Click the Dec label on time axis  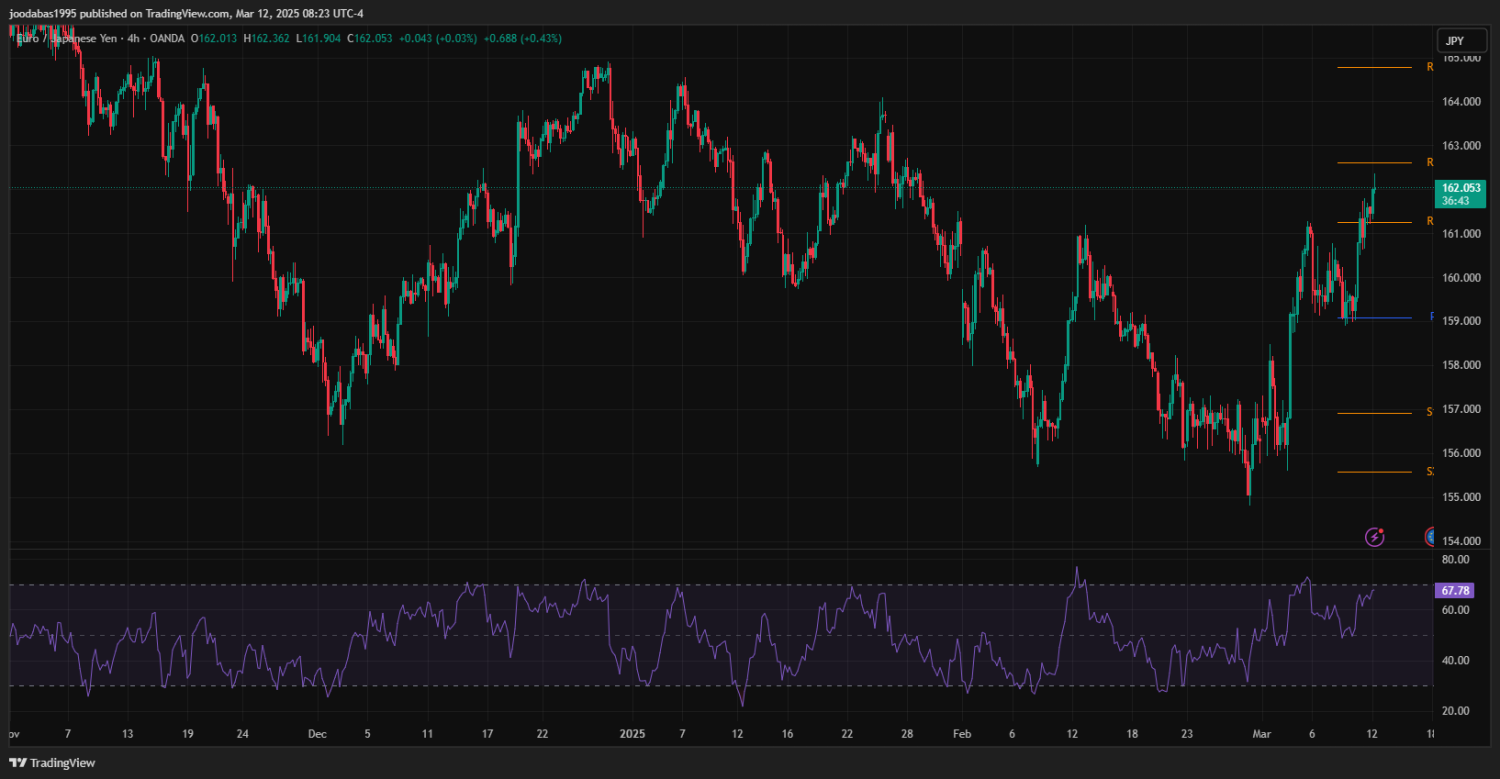coord(317,734)
